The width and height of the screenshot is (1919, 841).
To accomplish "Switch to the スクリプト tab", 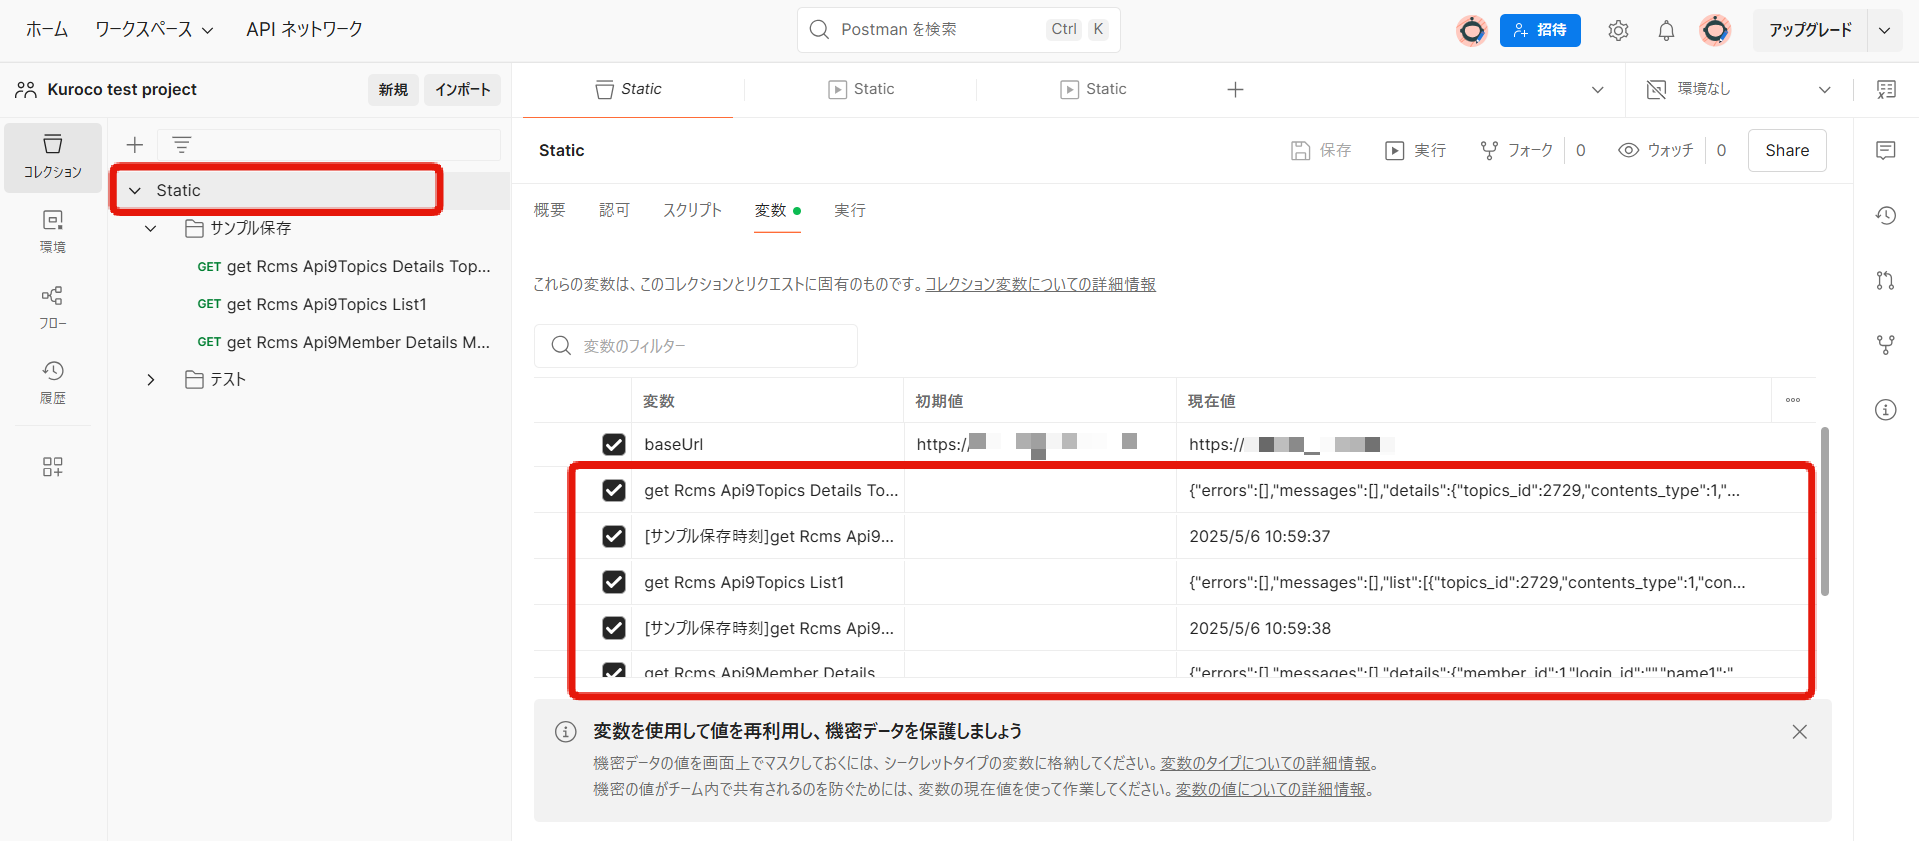I will pos(692,210).
